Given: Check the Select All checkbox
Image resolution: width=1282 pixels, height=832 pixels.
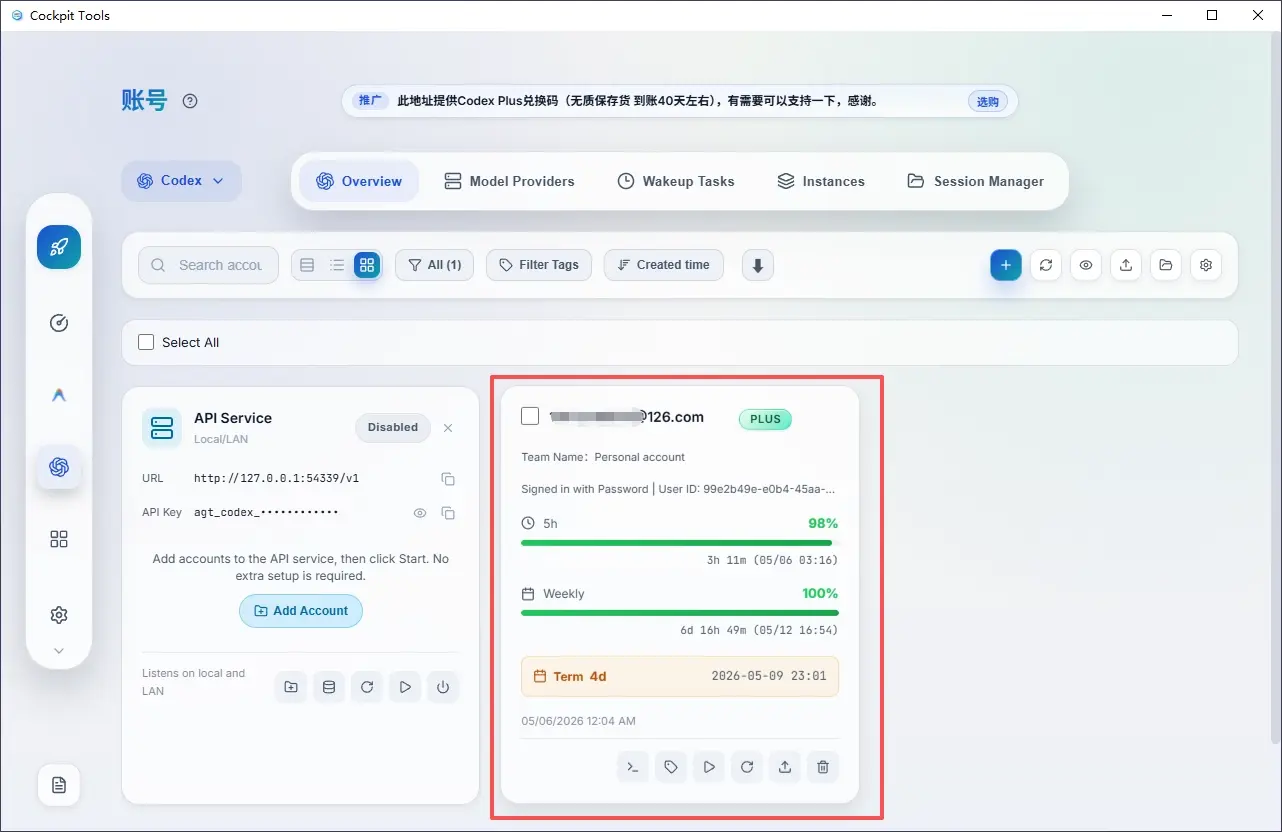Looking at the screenshot, I should pyautogui.click(x=146, y=342).
